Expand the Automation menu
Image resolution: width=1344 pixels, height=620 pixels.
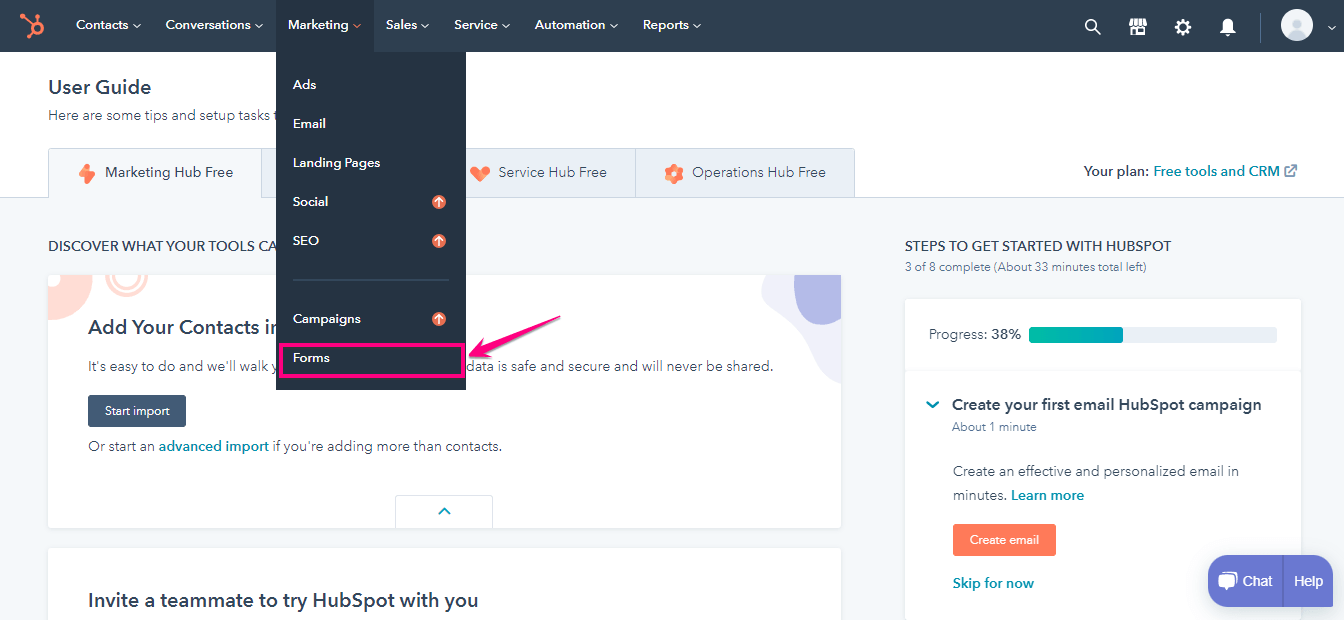coord(576,25)
